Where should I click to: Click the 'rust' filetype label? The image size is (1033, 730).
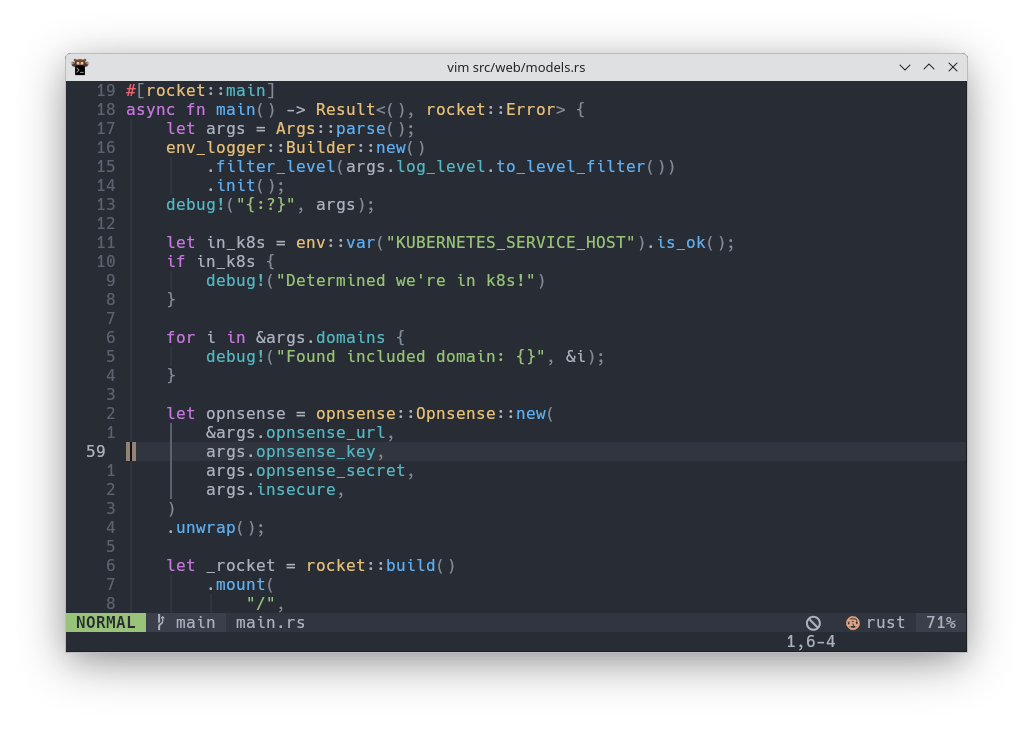[x=885, y=623]
